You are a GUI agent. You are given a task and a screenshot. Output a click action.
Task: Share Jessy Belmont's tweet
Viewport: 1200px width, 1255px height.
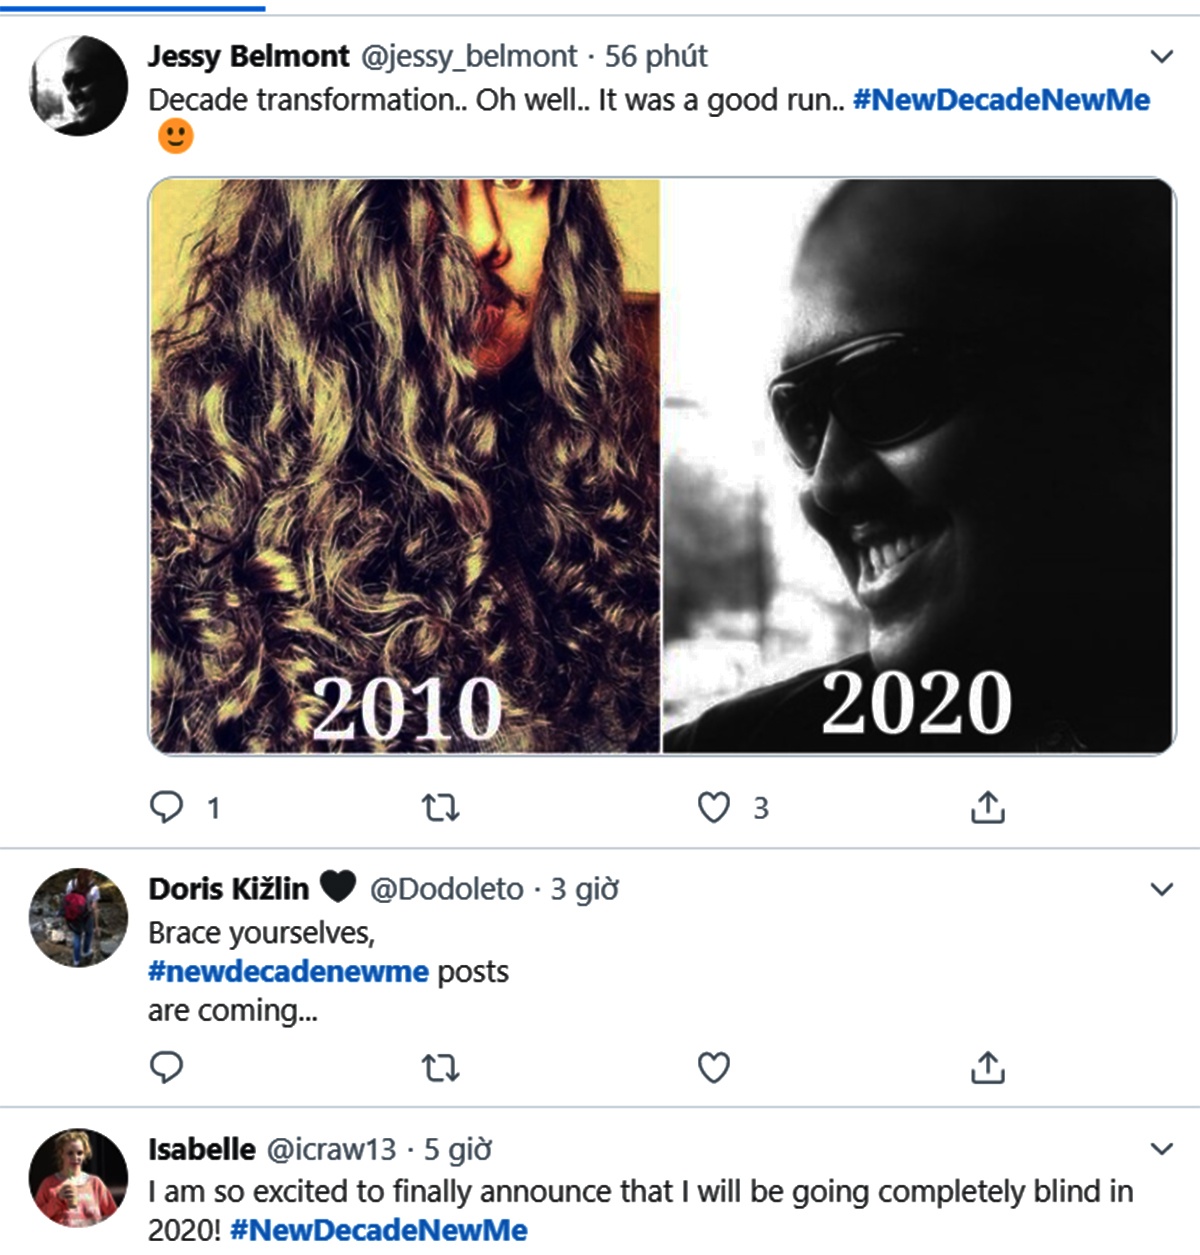coord(987,807)
